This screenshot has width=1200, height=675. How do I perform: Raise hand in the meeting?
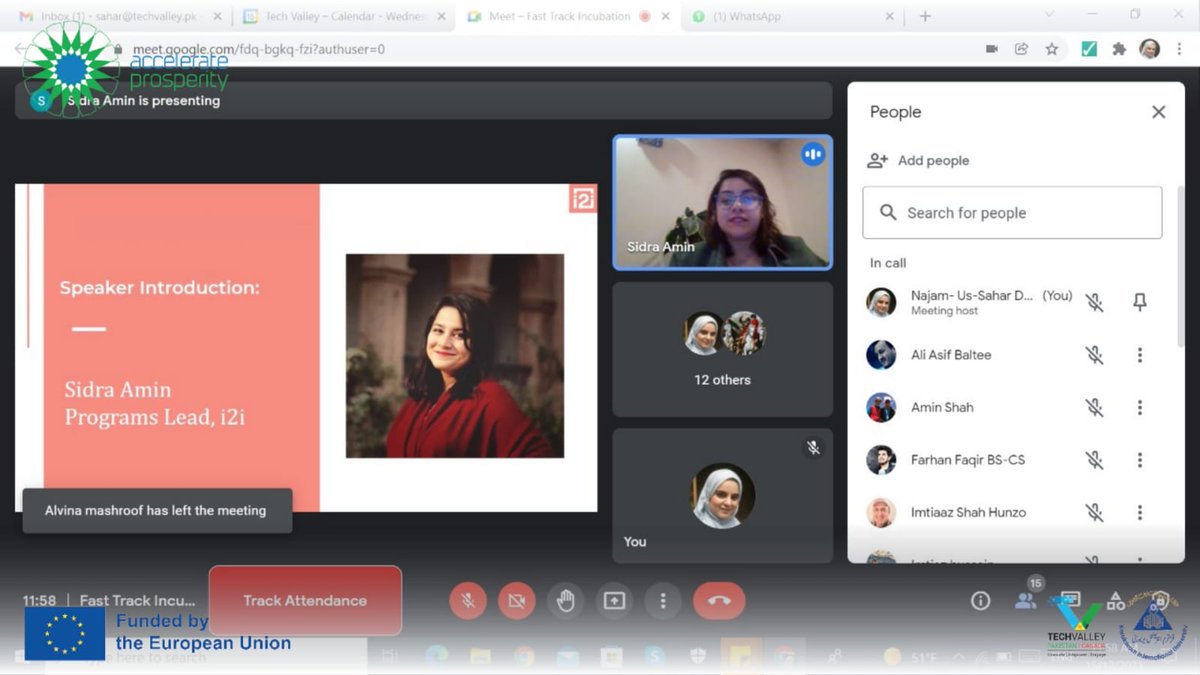pyautogui.click(x=565, y=600)
